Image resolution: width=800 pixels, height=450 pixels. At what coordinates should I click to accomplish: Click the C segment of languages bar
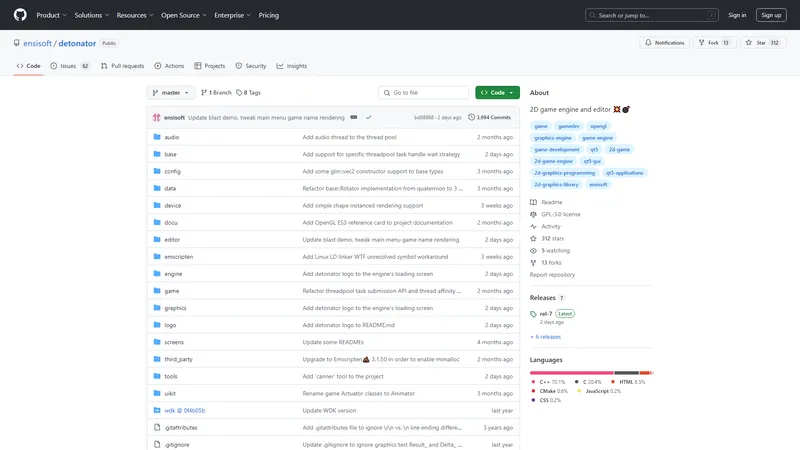click(x=627, y=373)
